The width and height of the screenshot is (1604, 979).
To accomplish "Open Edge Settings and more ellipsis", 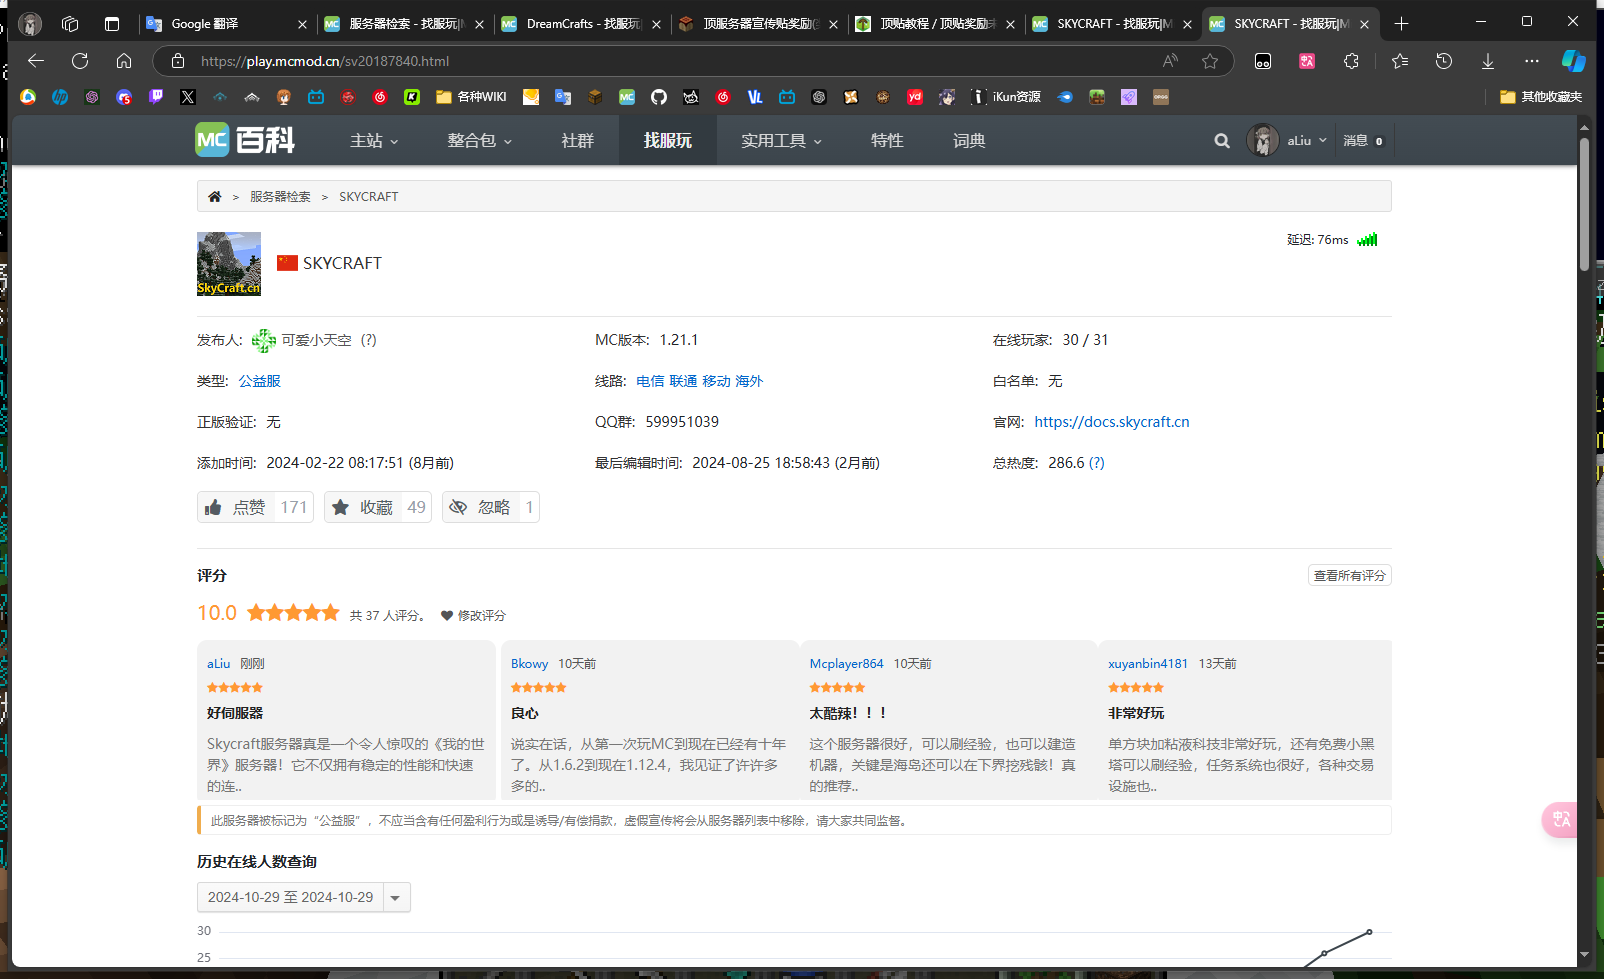I will (1532, 61).
